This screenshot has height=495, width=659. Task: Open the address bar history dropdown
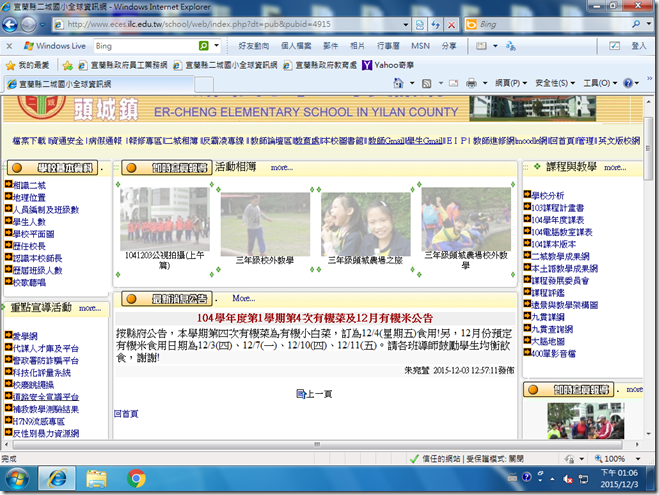(x=406, y=25)
